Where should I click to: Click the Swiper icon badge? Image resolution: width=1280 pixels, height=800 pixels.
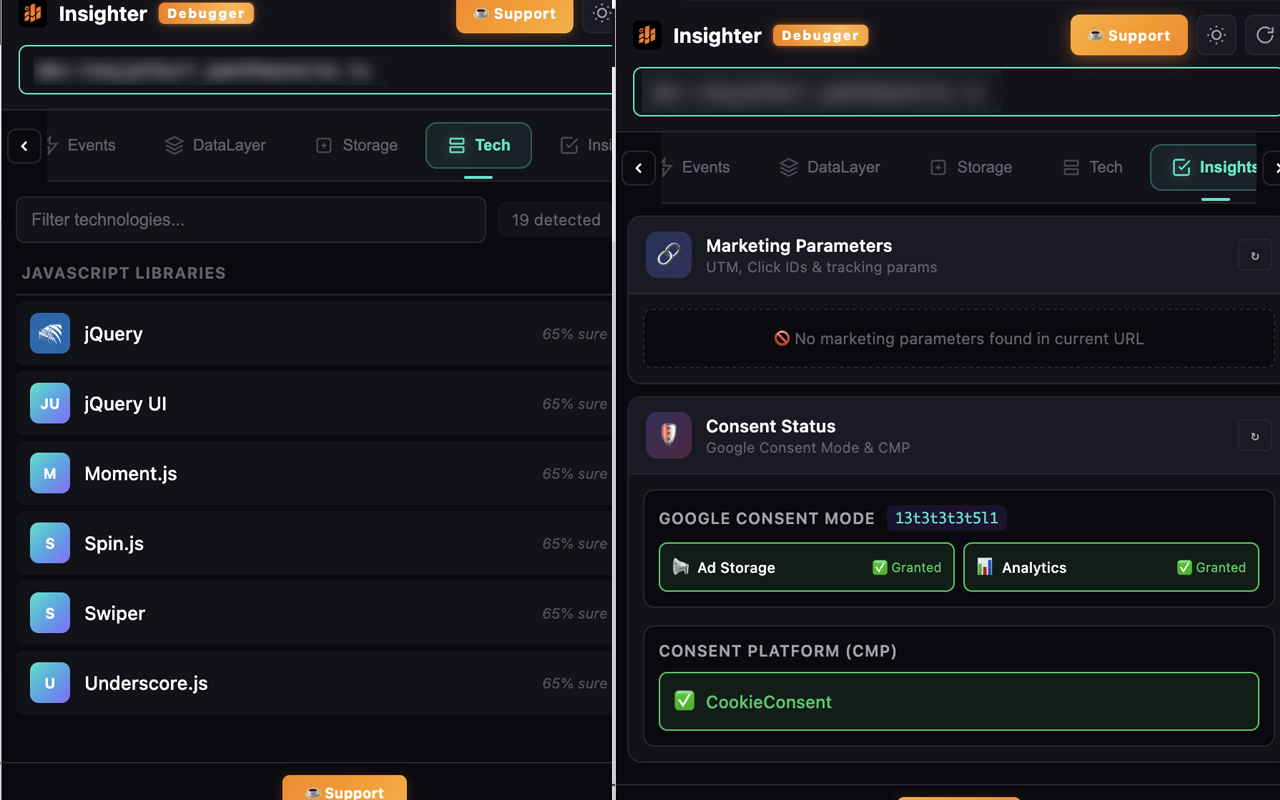(50, 613)
